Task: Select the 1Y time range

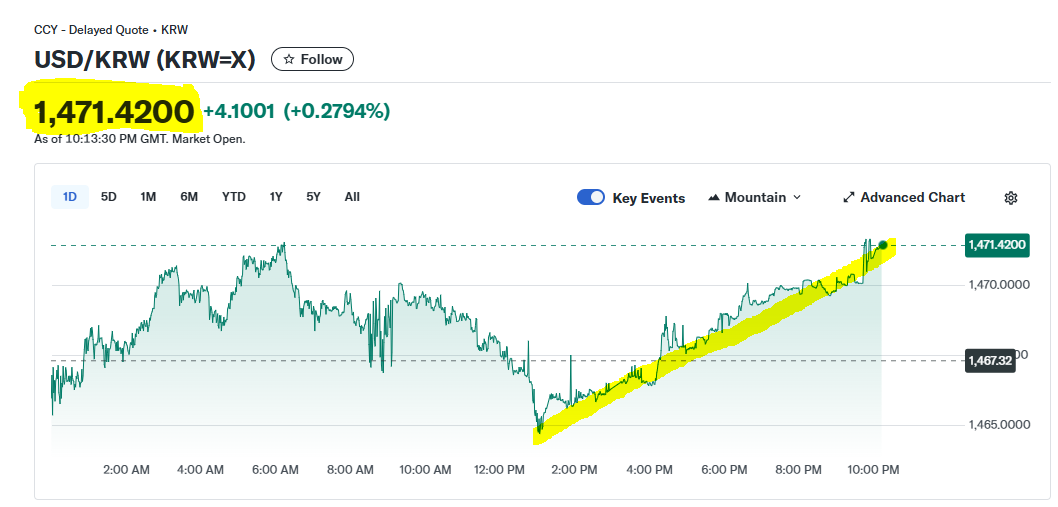Action: pyautogui.click(x=276, y=197)
